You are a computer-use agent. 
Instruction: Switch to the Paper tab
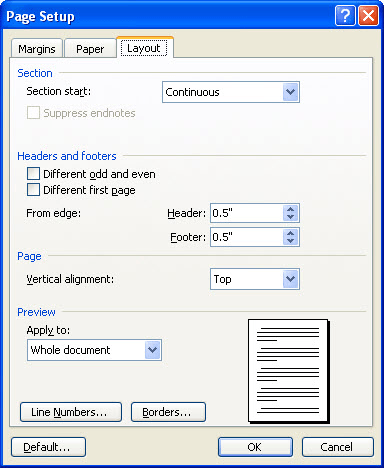[x=90, y=49]
